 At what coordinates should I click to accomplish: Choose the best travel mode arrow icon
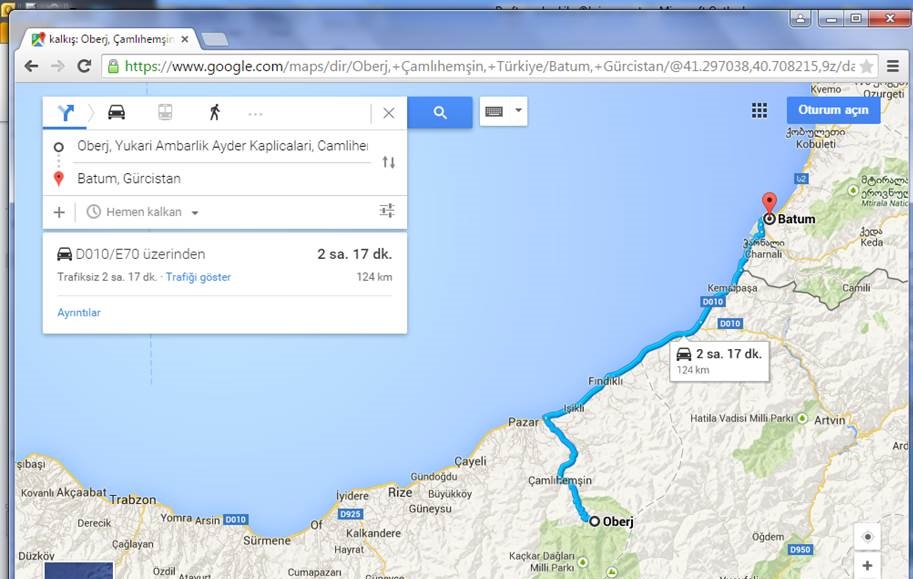[x=66, y=112]
